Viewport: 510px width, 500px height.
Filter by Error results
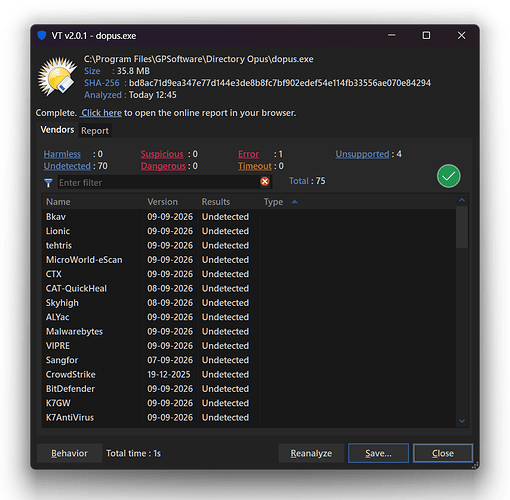point(248,154)
